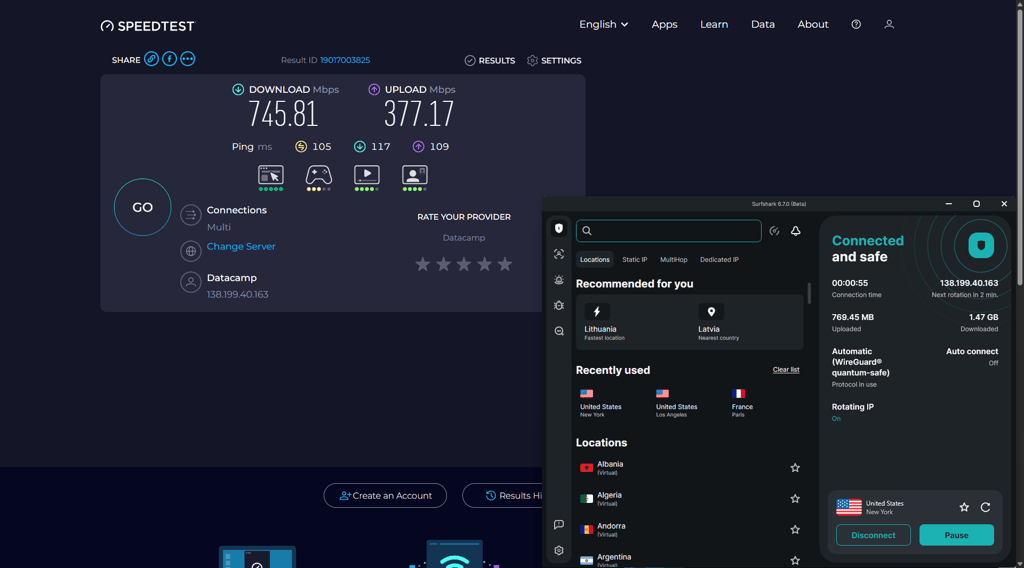Open Surfshark settings gear icon
The width and height of the screenshot is (1024, 568).
click(x=559, y=550)
